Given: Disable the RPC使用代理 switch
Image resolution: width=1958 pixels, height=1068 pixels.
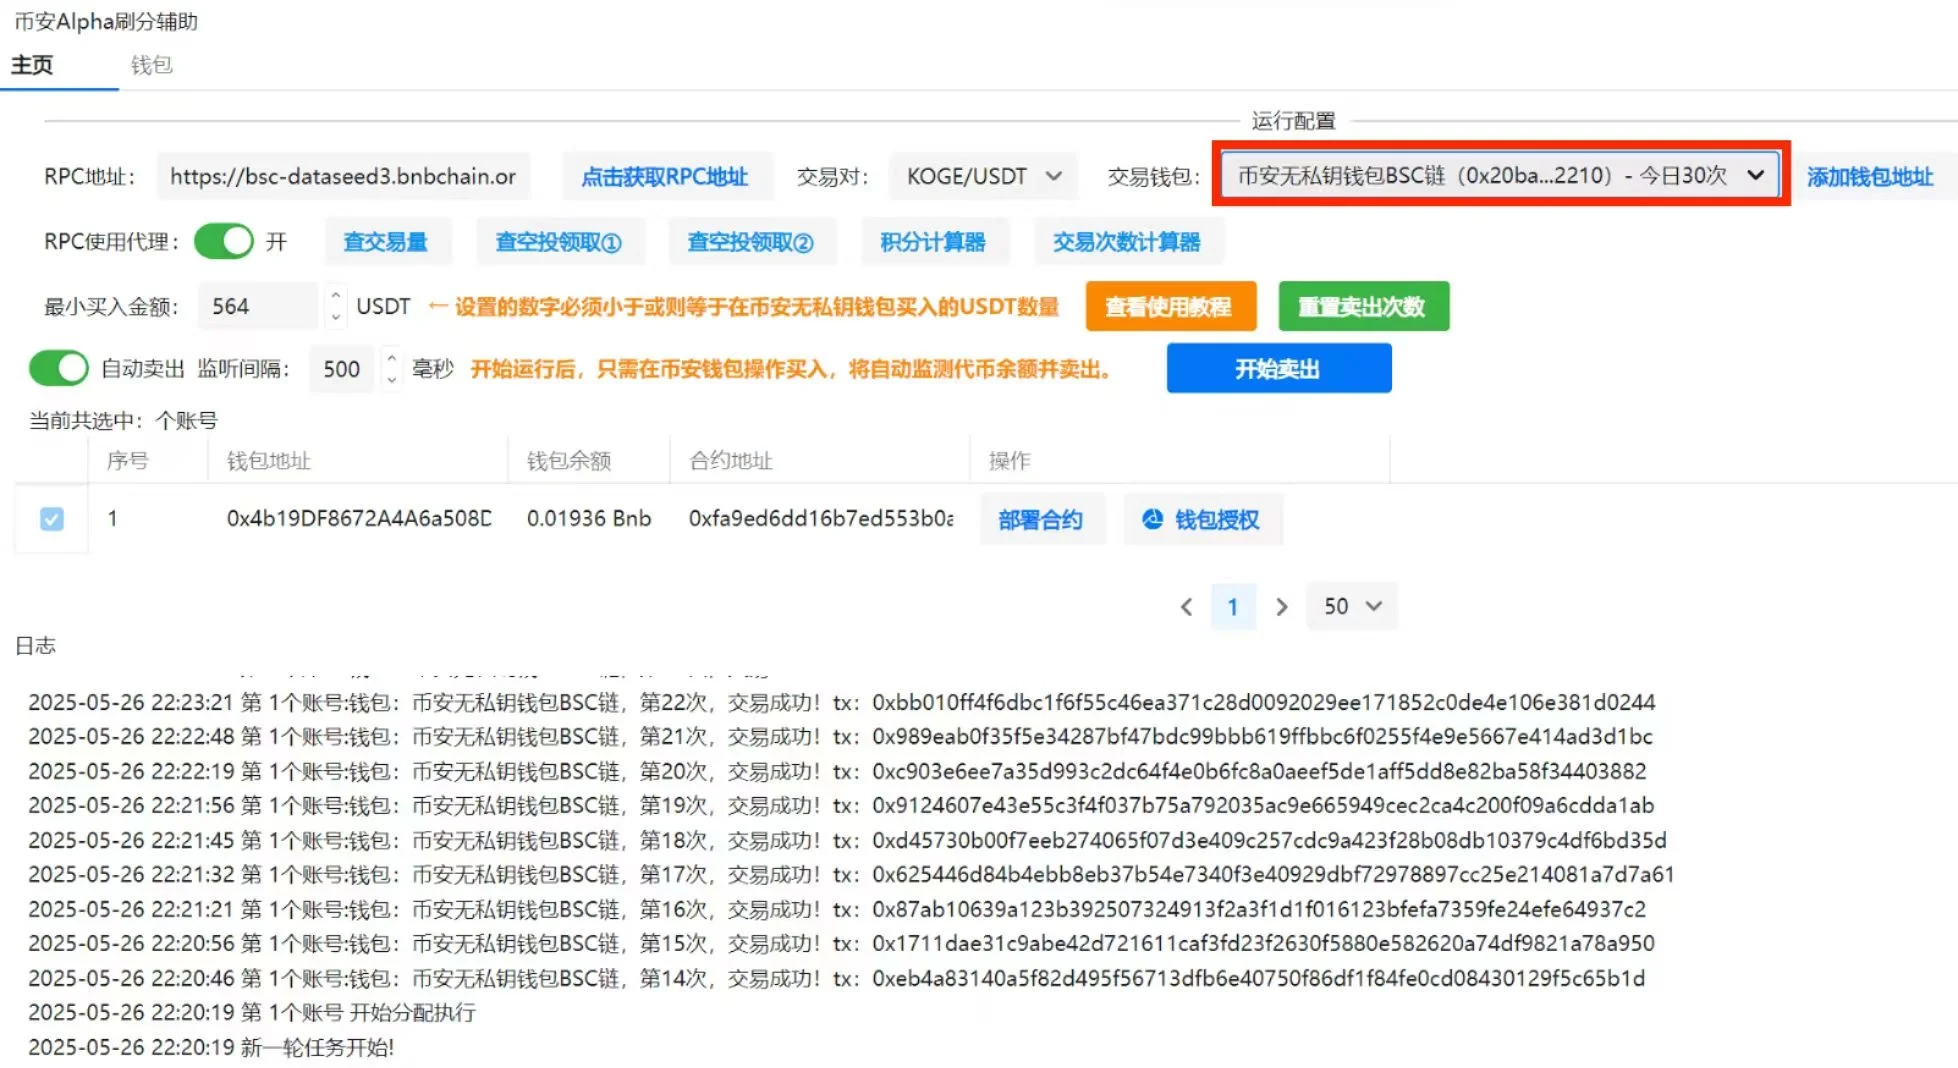Looking at the screenshot, I should point(223,241).
